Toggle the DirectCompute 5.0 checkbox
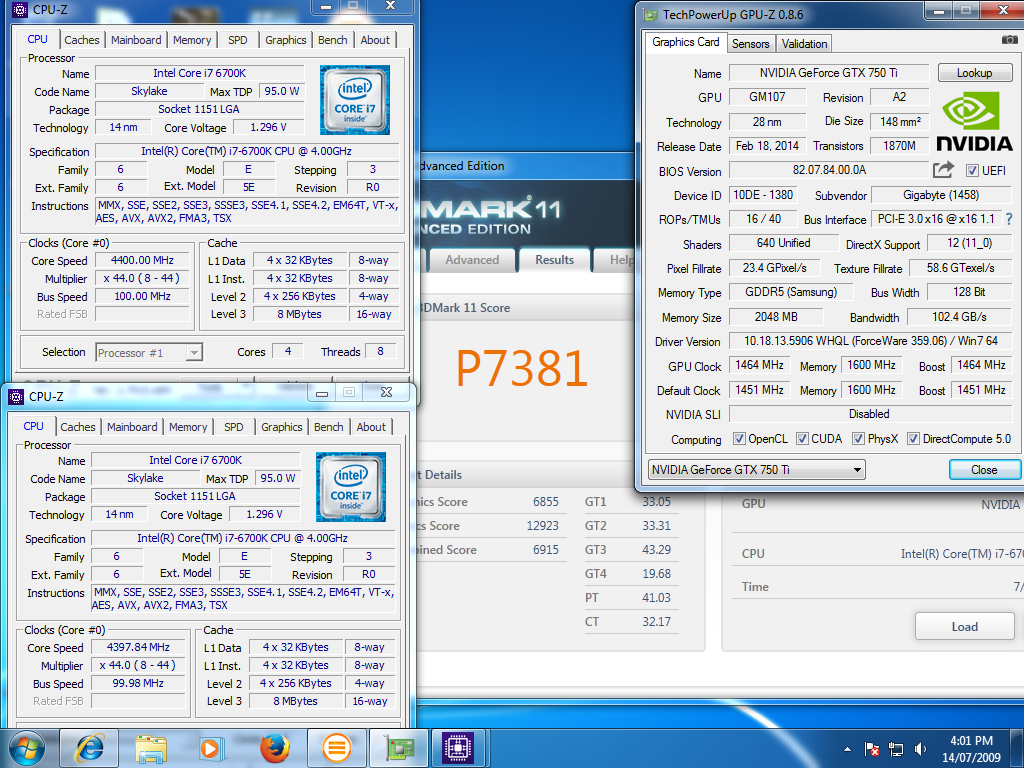 click(914, 438)
